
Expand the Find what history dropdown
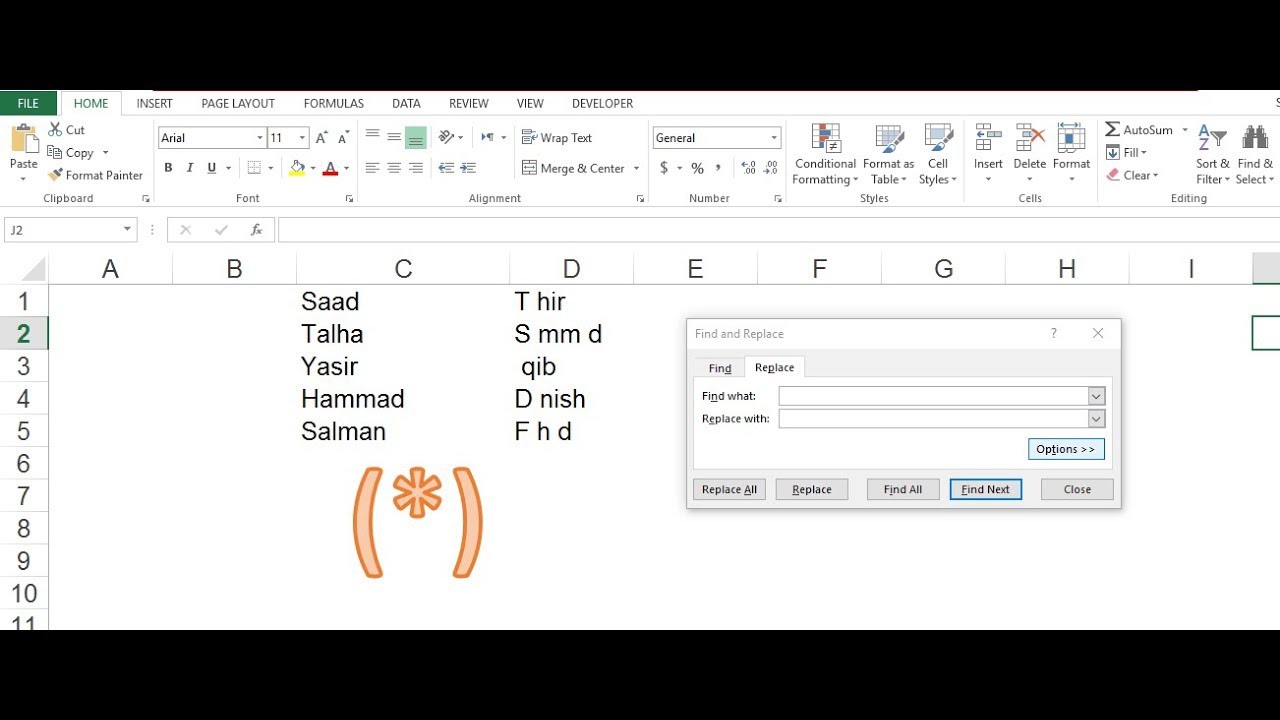click(x=1096, y=396)
